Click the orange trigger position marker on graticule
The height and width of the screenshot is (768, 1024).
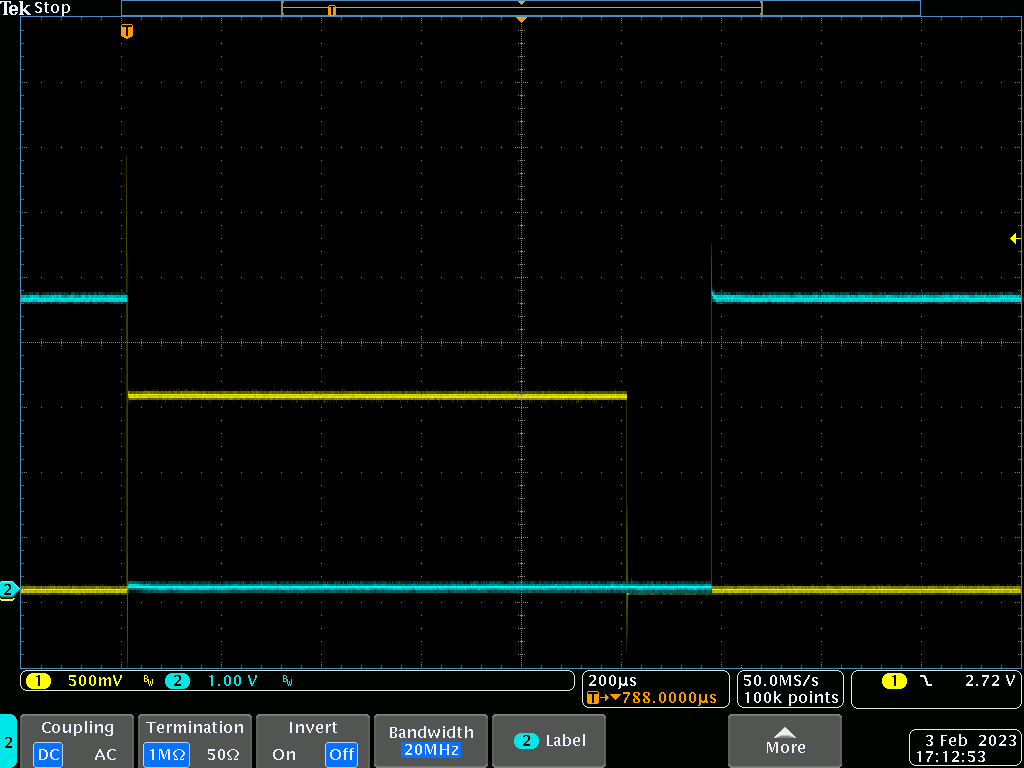(126, 32)
